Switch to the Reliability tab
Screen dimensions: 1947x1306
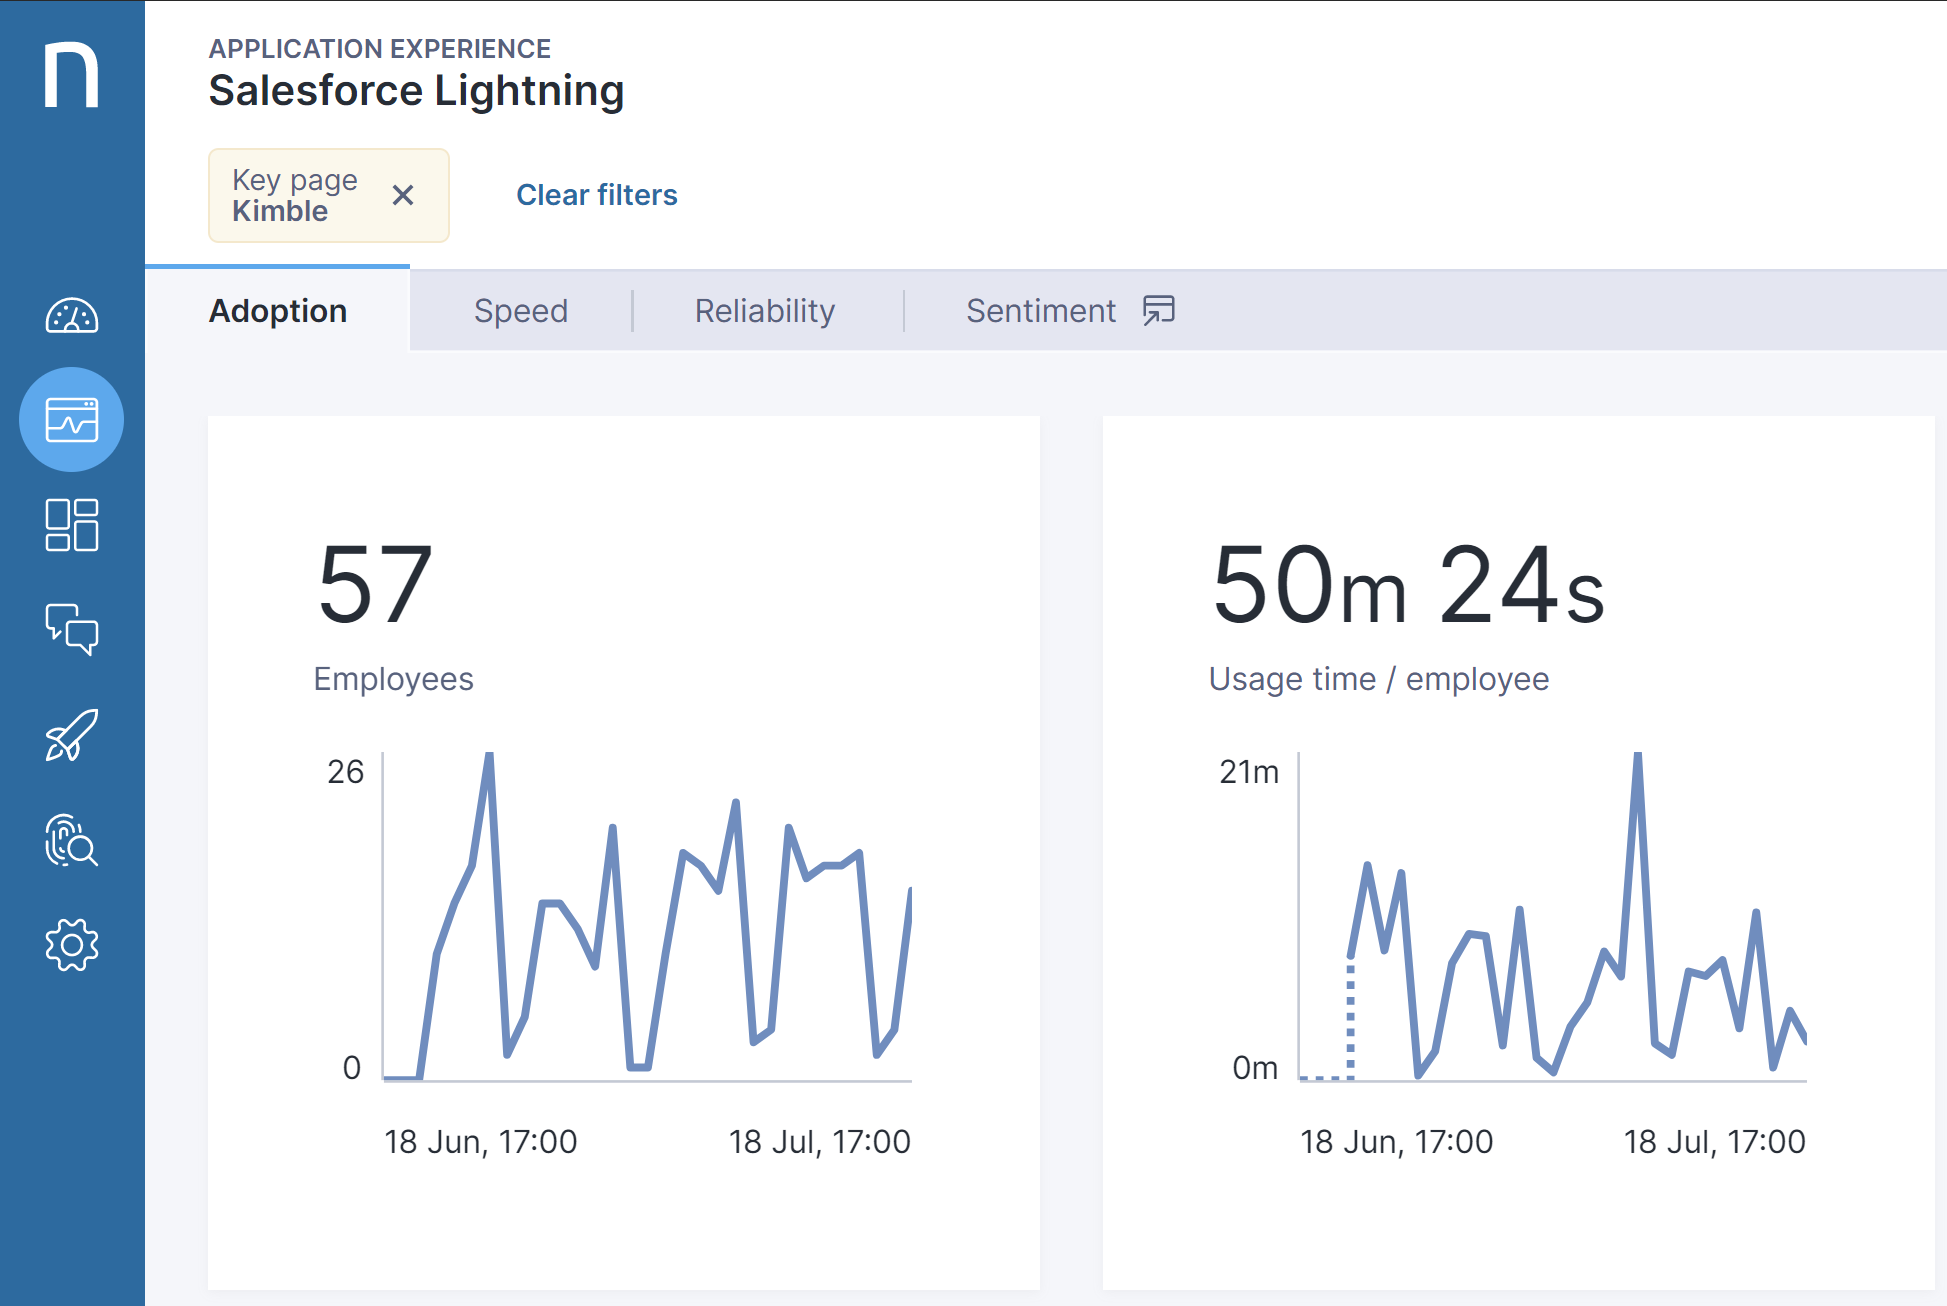pyautogui.click(x=764, y=311)
